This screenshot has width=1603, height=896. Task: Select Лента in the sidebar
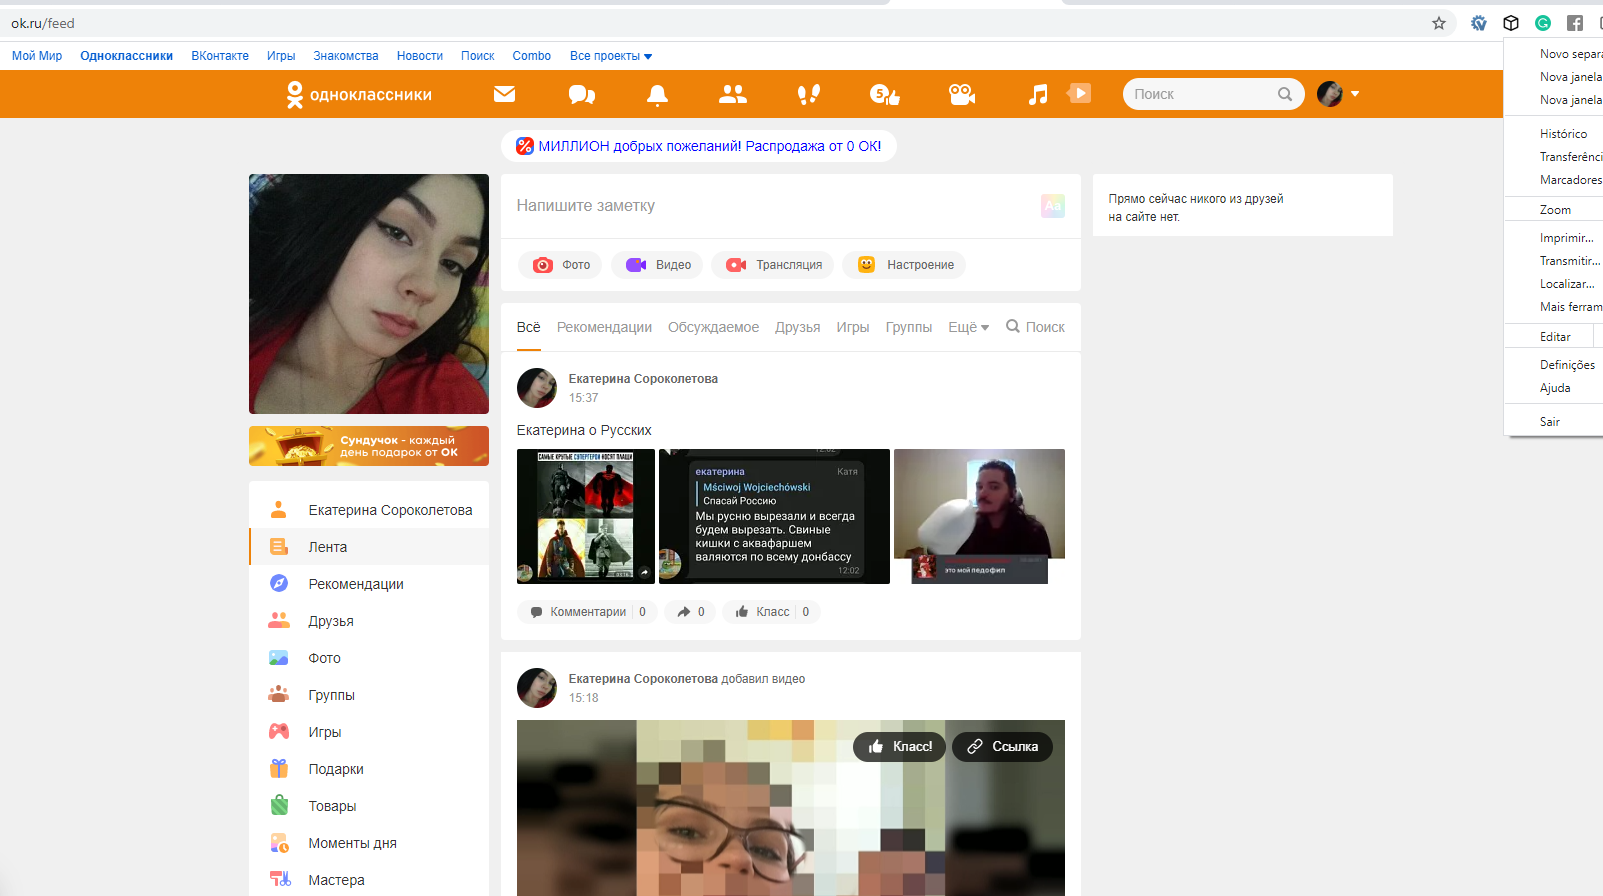[369, 547]
